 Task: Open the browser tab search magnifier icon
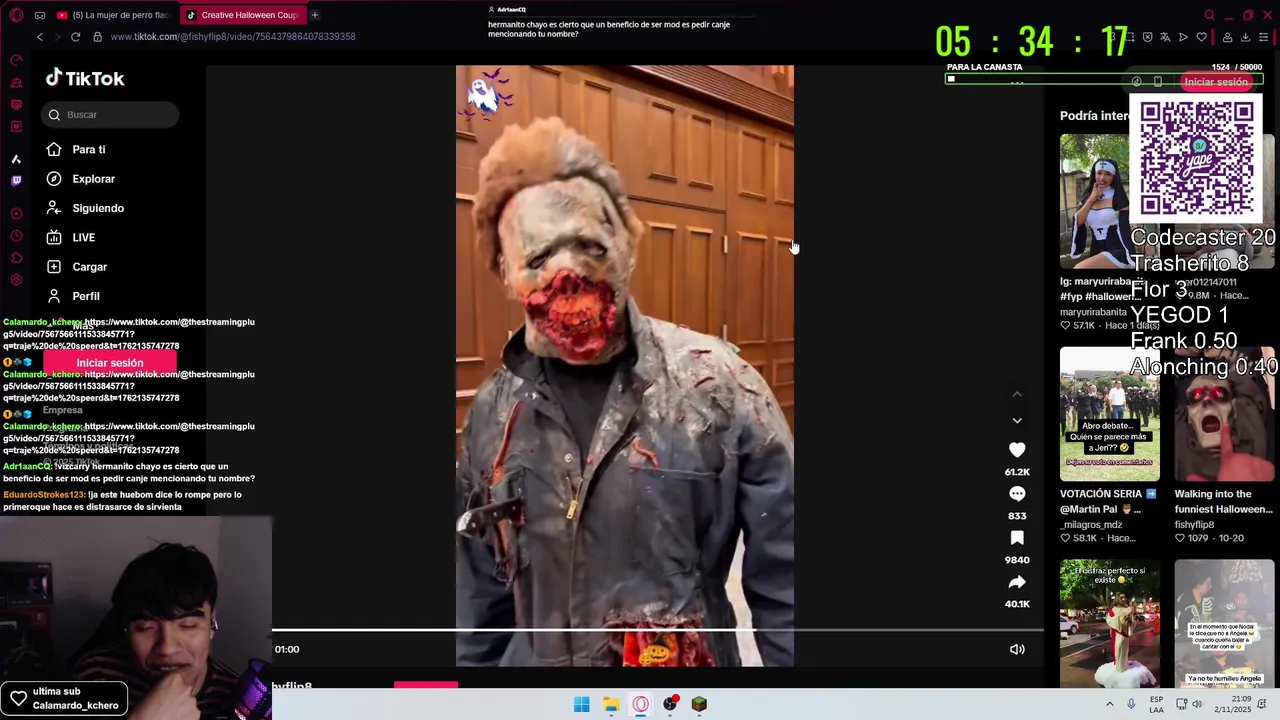(x=1209, y=15)
